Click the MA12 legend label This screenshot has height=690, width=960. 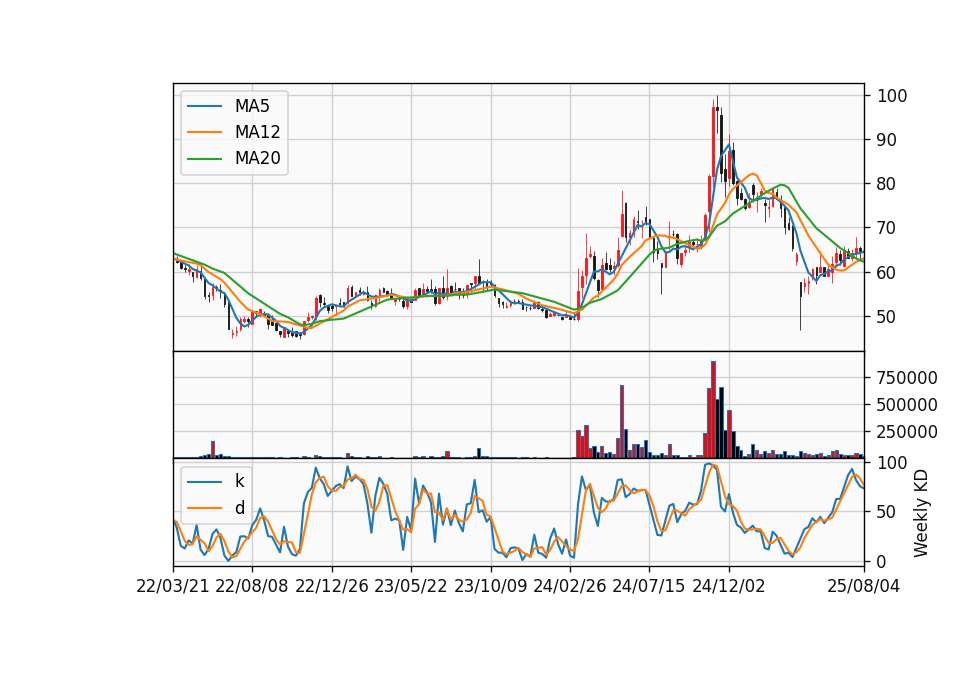click(x=257, y=132)
